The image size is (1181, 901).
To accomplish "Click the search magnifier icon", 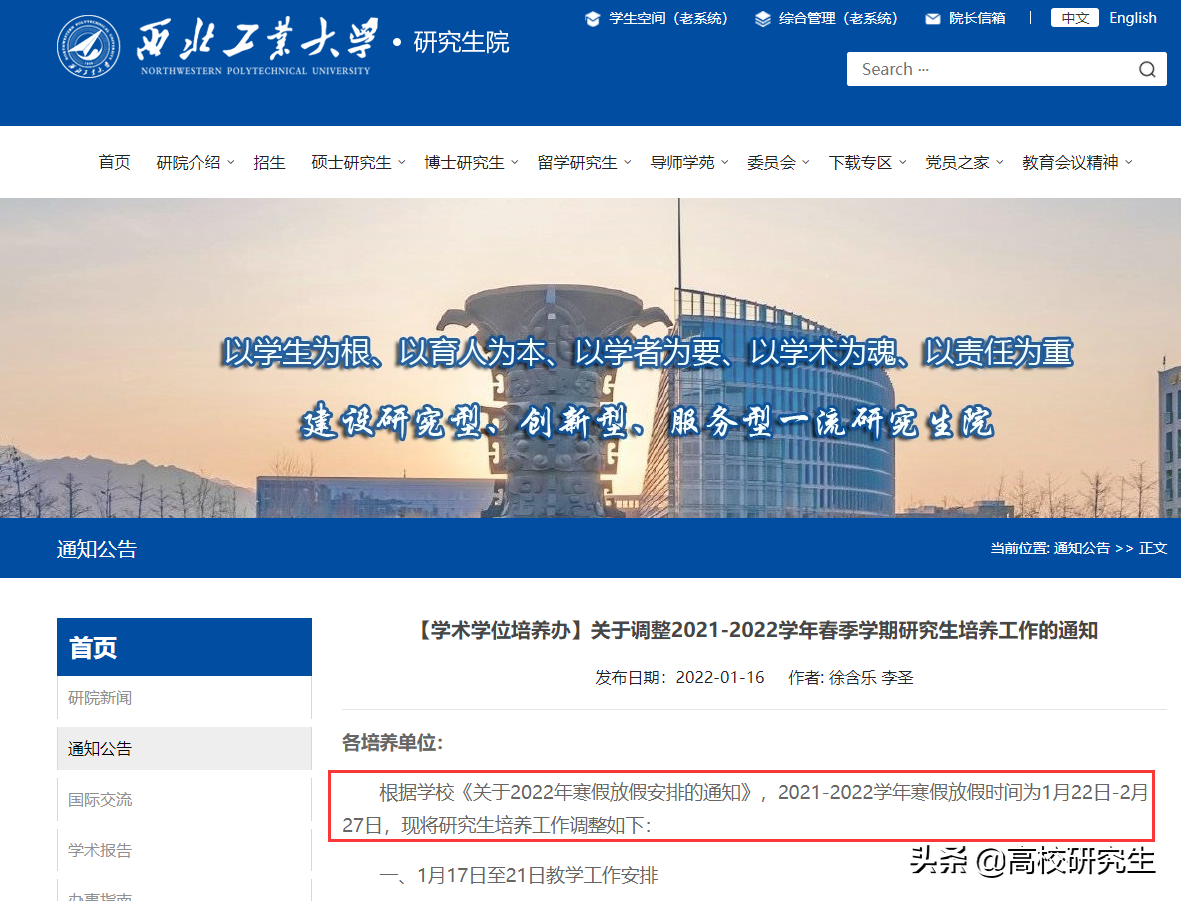I will 1146,69.
